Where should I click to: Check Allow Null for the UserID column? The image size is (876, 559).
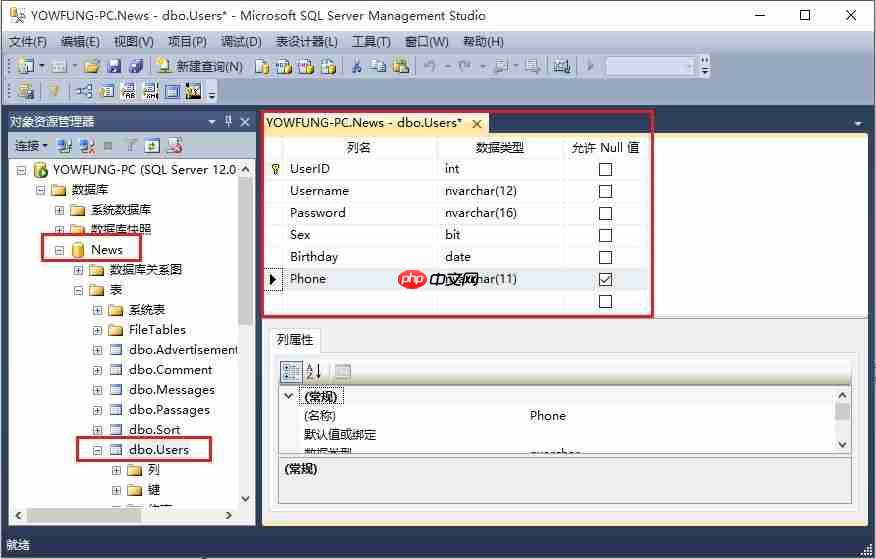(x=605, y=169)
